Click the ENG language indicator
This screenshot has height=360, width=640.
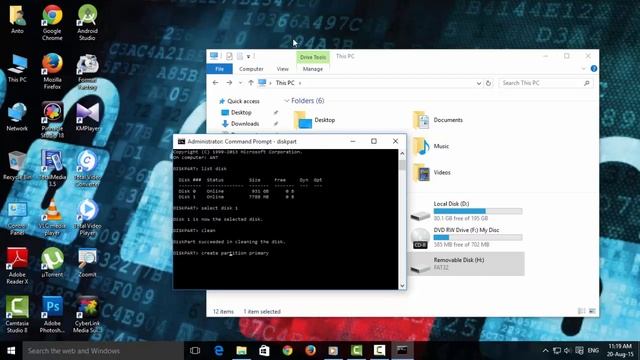click(593, 351)
